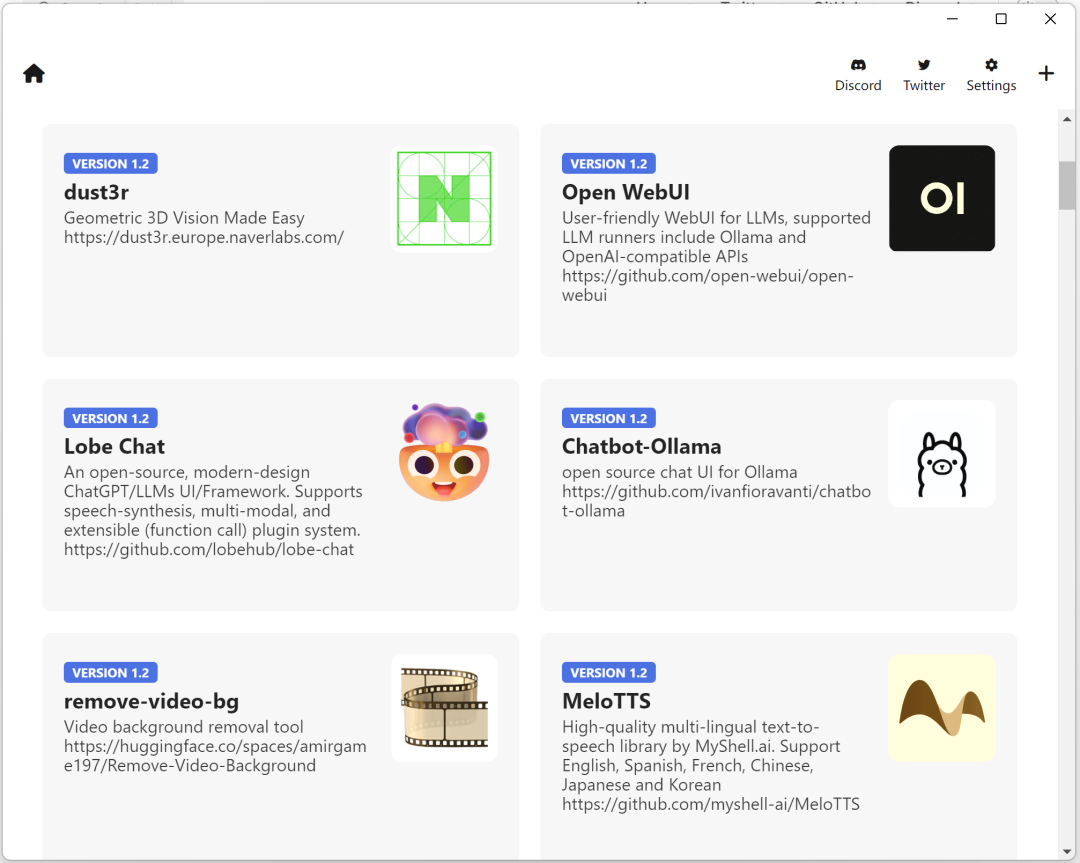This screenshot has height=863, width=1080.
Task: Minimize the application window
Action: [x=952, y=19]
